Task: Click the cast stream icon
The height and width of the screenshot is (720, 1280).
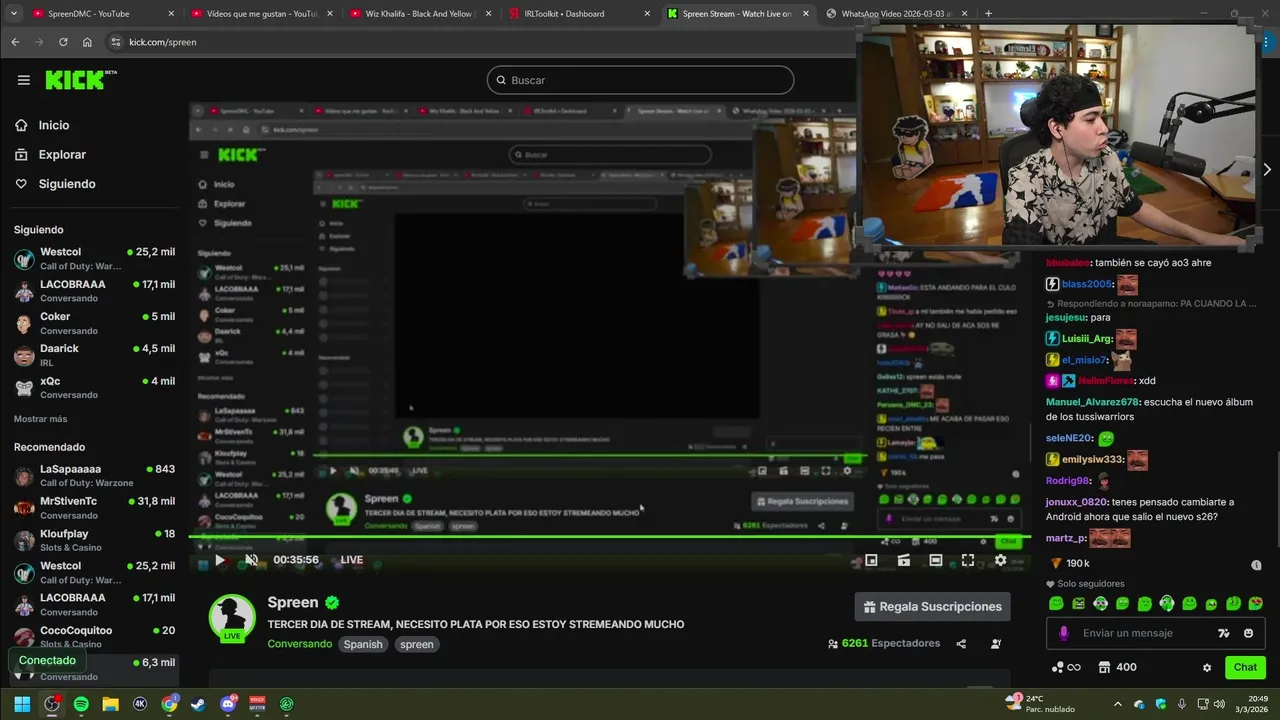Action: point(904,561)
